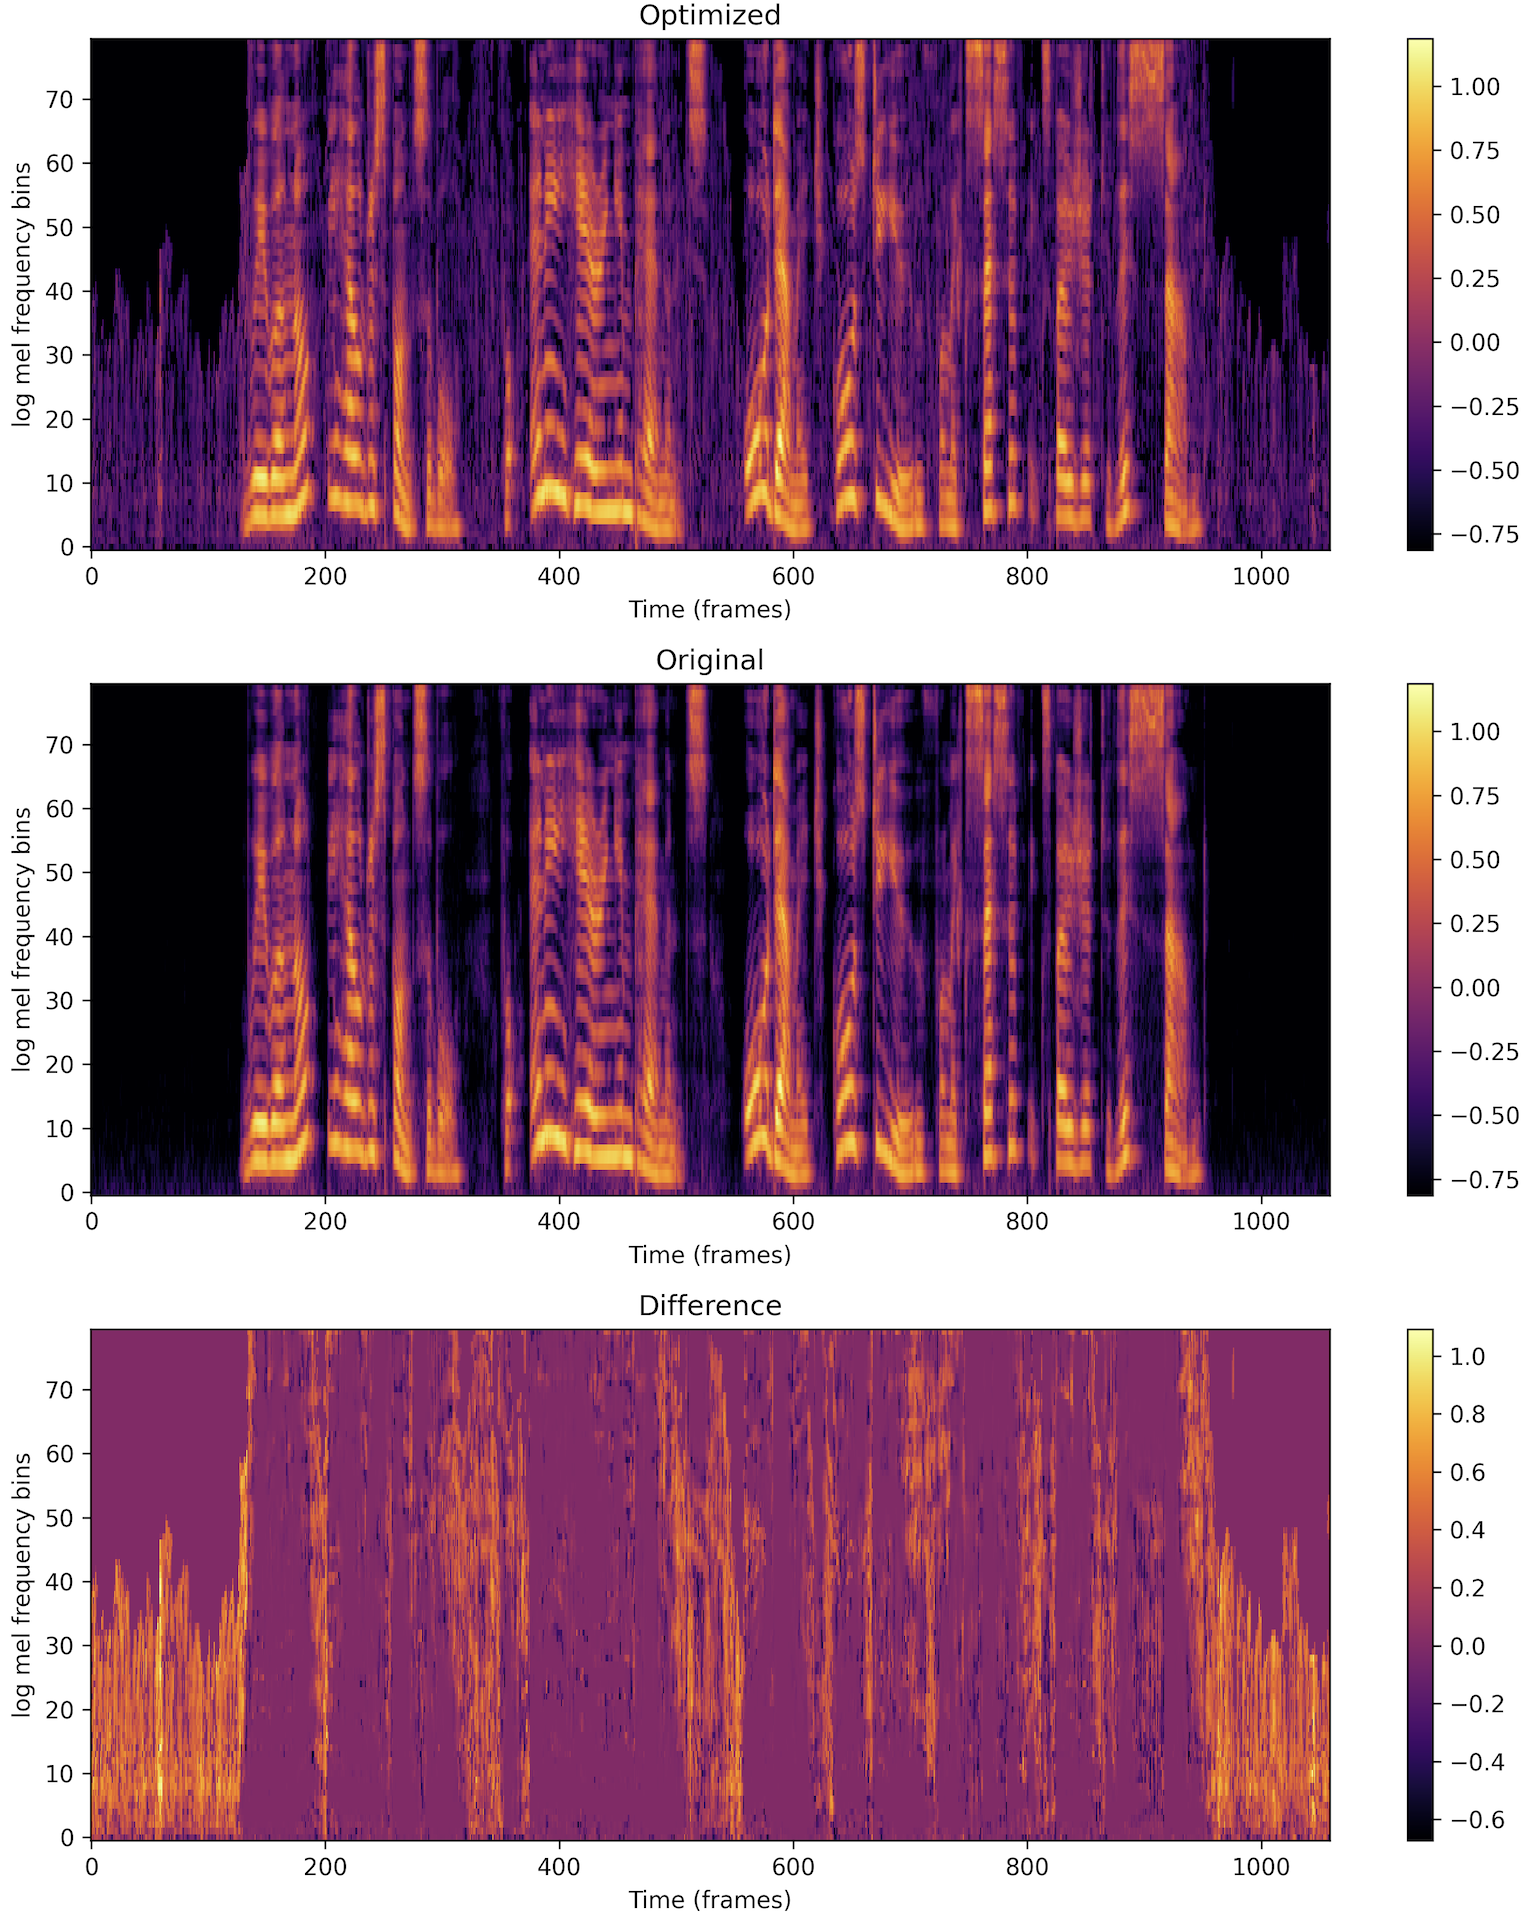Click the 10 y-axis tick on the Difference plot
Viewport: 1528px width, 1920px height.
tap(60, 1773)
